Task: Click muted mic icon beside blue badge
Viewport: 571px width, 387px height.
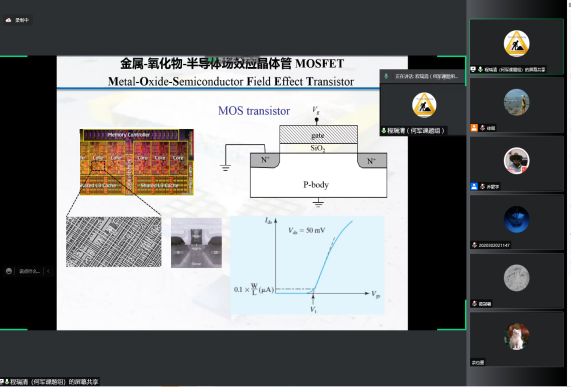Action: [482, 186]
